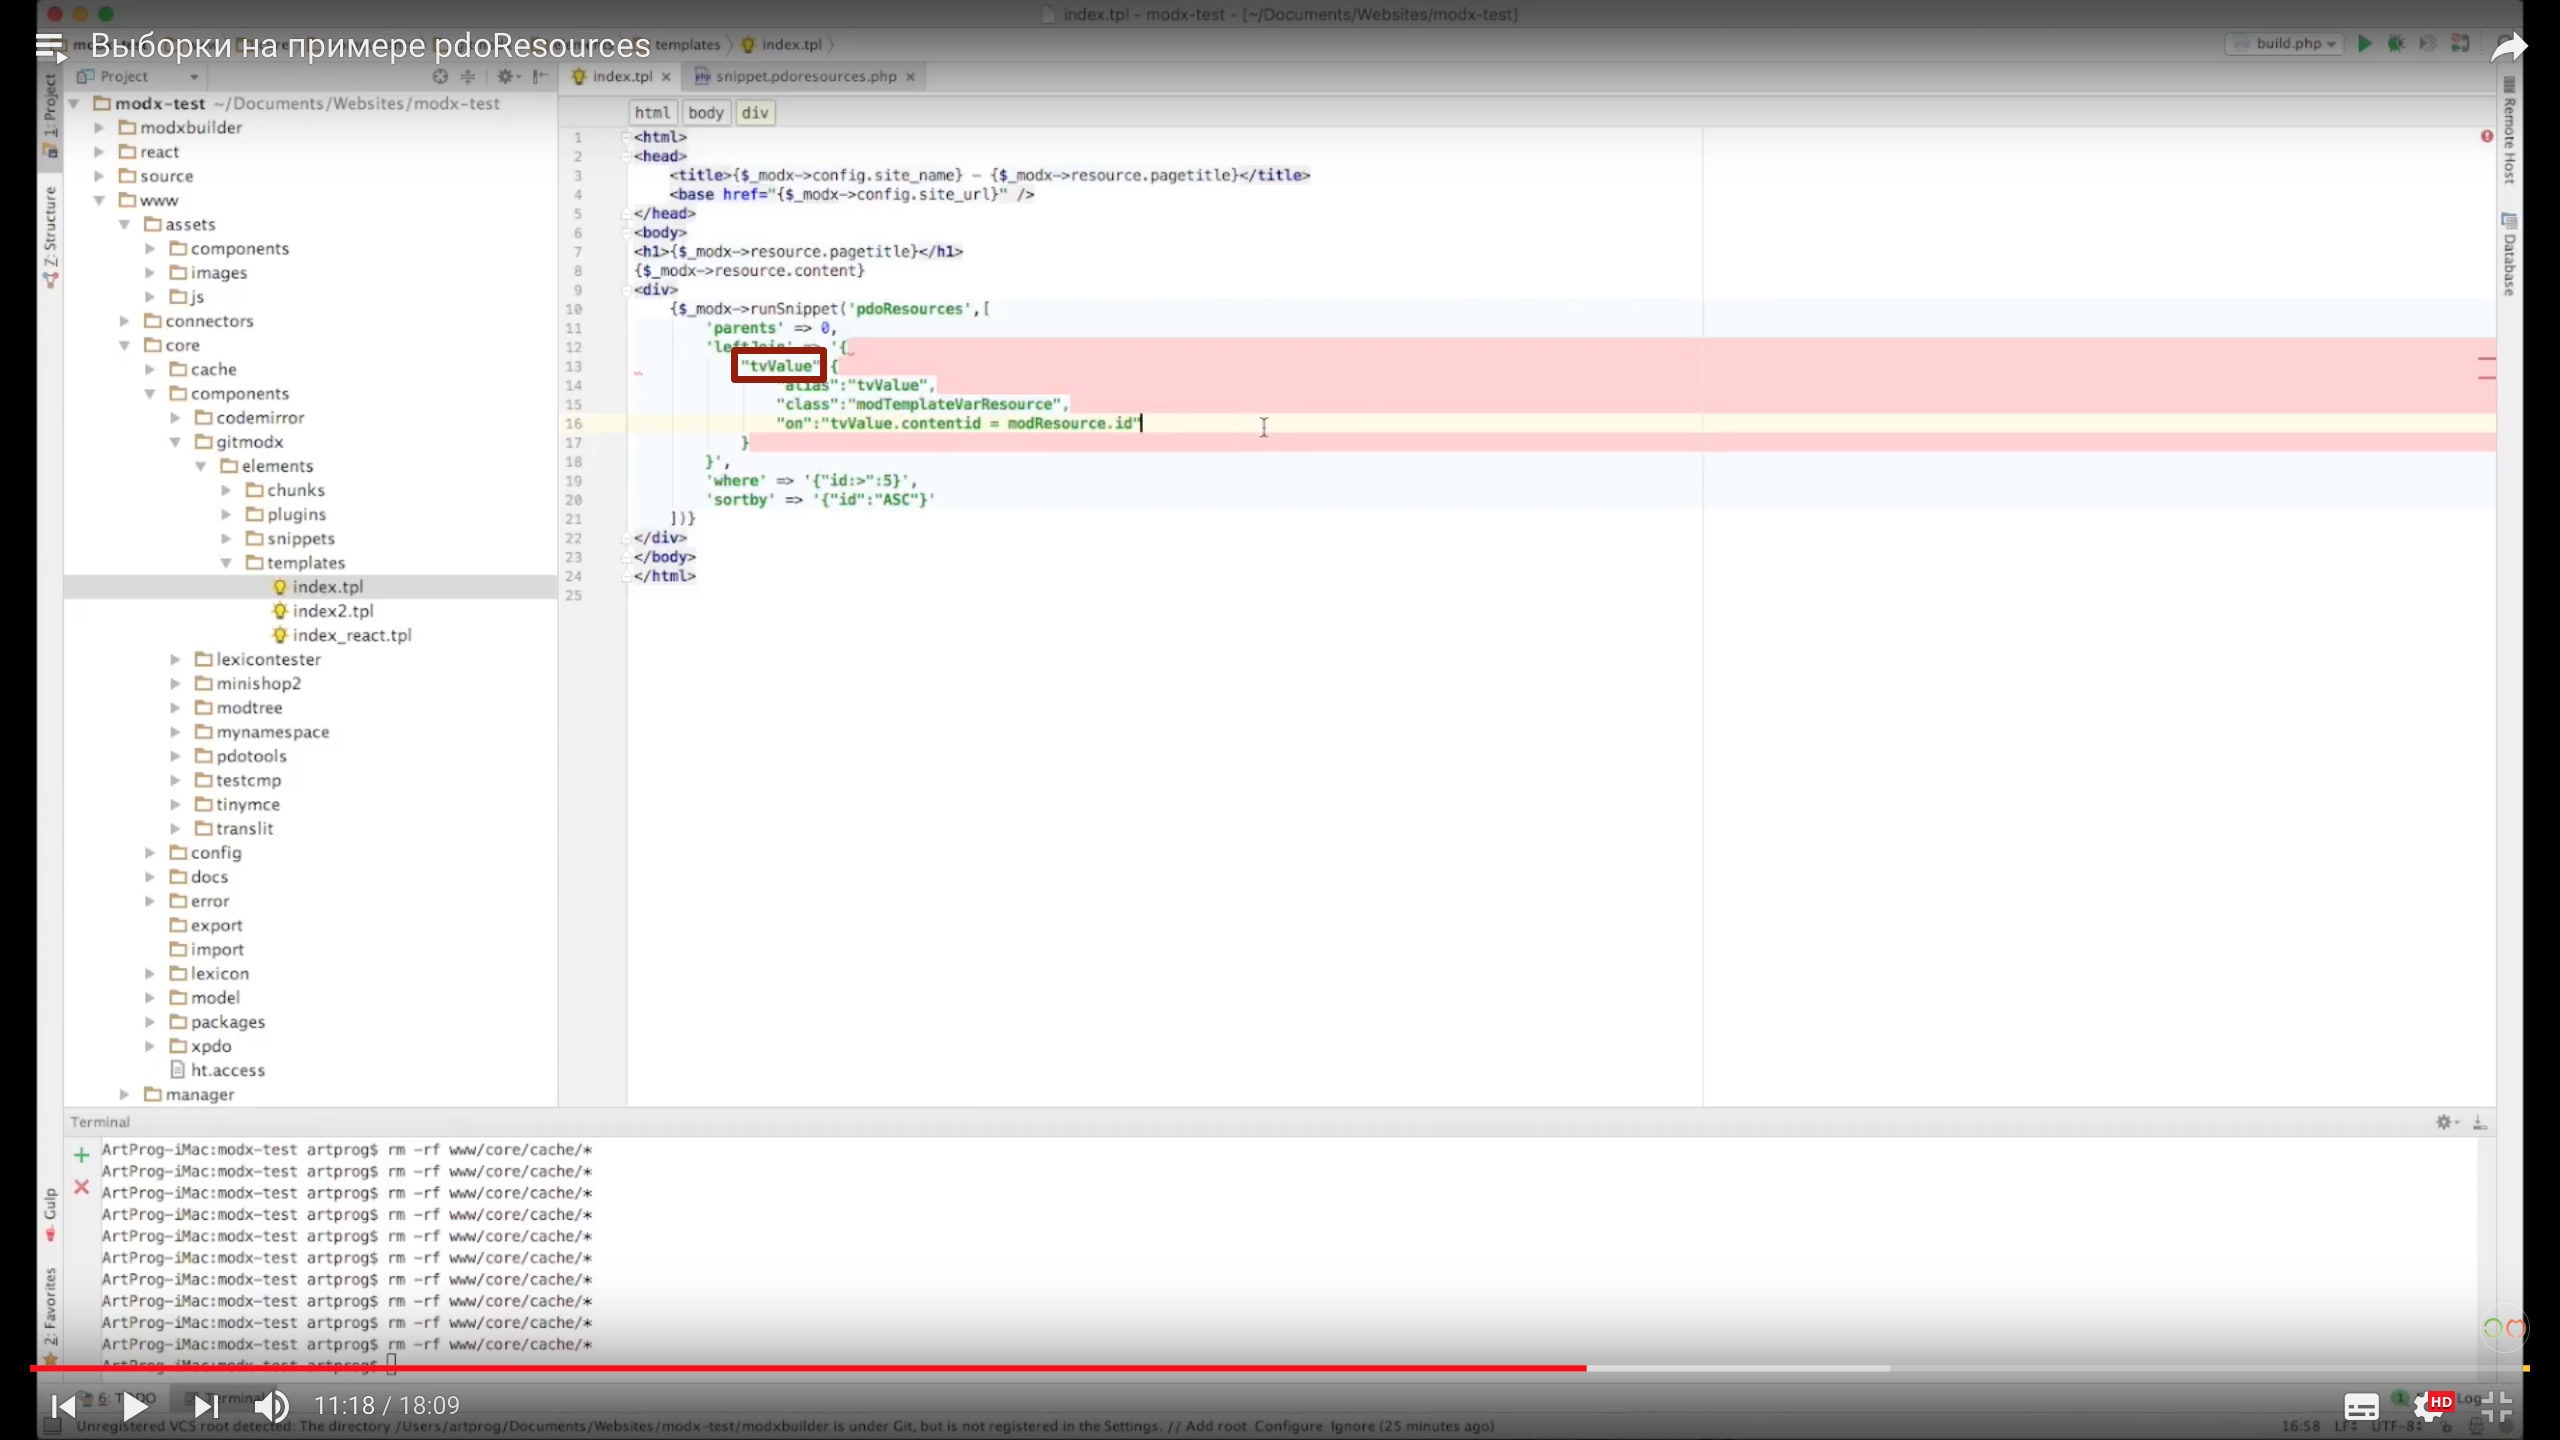The image size is (2560, 1440).
Task: Collapse the www folder
Action: pyautogui.click(x=99, y=200)
